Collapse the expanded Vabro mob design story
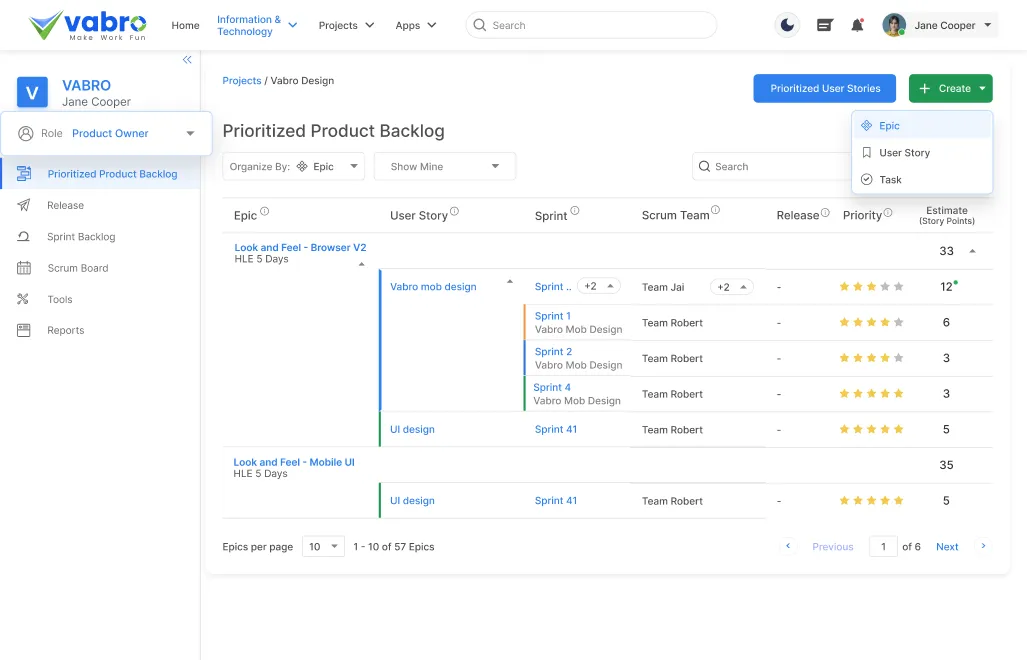Viewport: 1027px width, 660px height. coord(509,282)
